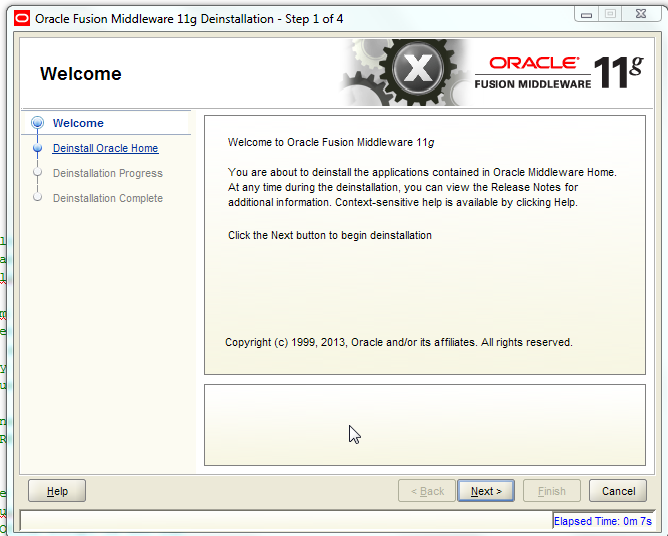Click the Deinstallation Complete step bullet
This screenshot has width=668, height=536.
37,197
